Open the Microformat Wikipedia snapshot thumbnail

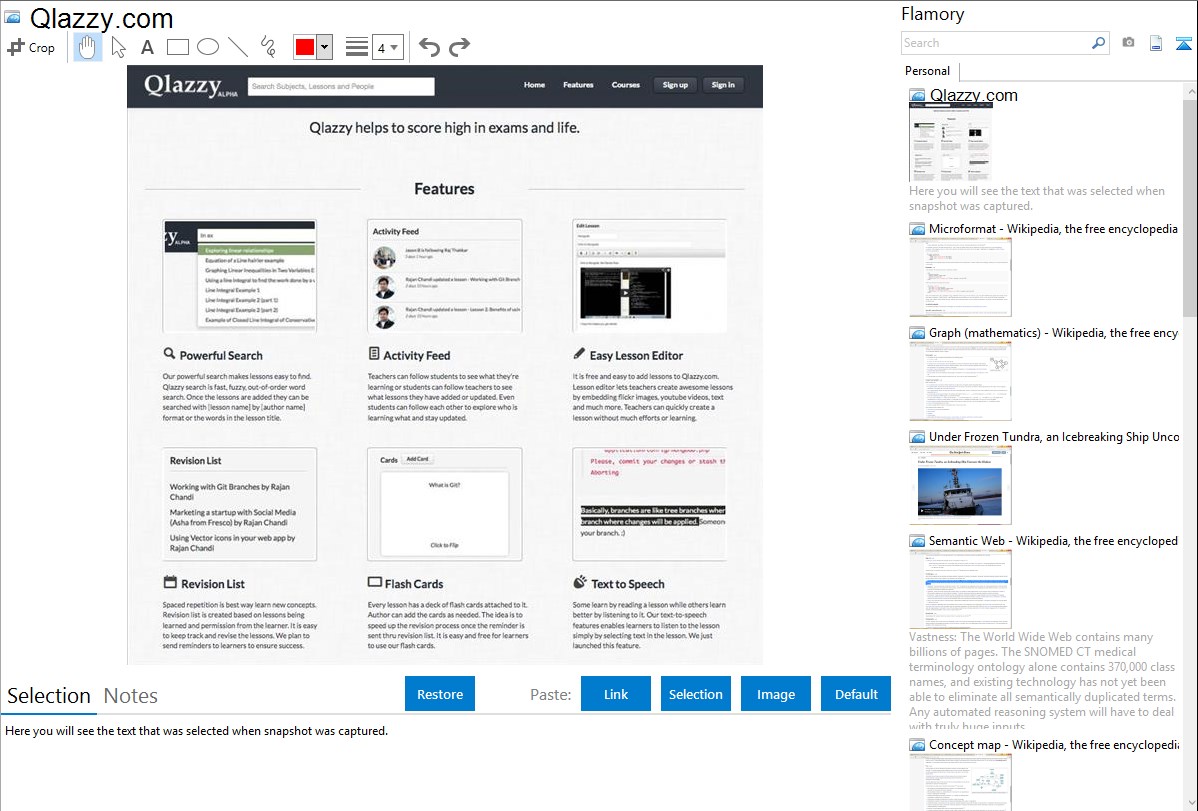(x=960, y=277)
